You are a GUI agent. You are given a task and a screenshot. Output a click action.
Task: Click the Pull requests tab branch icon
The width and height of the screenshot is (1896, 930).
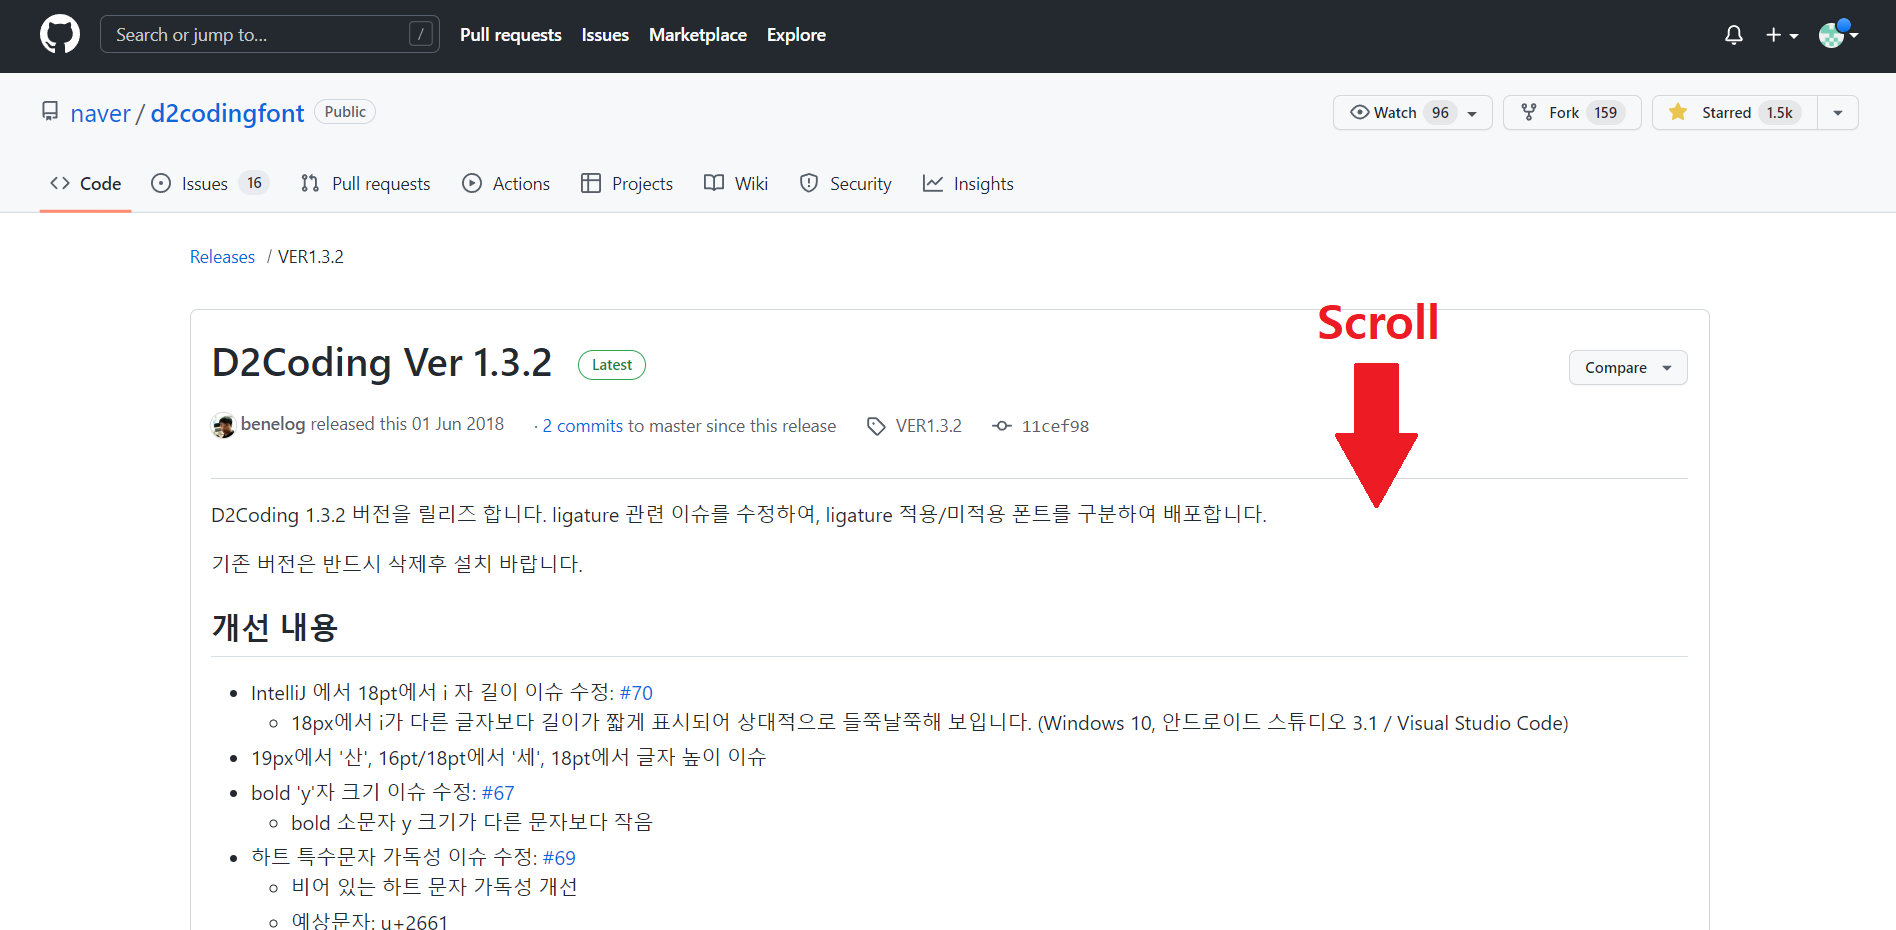310,183
